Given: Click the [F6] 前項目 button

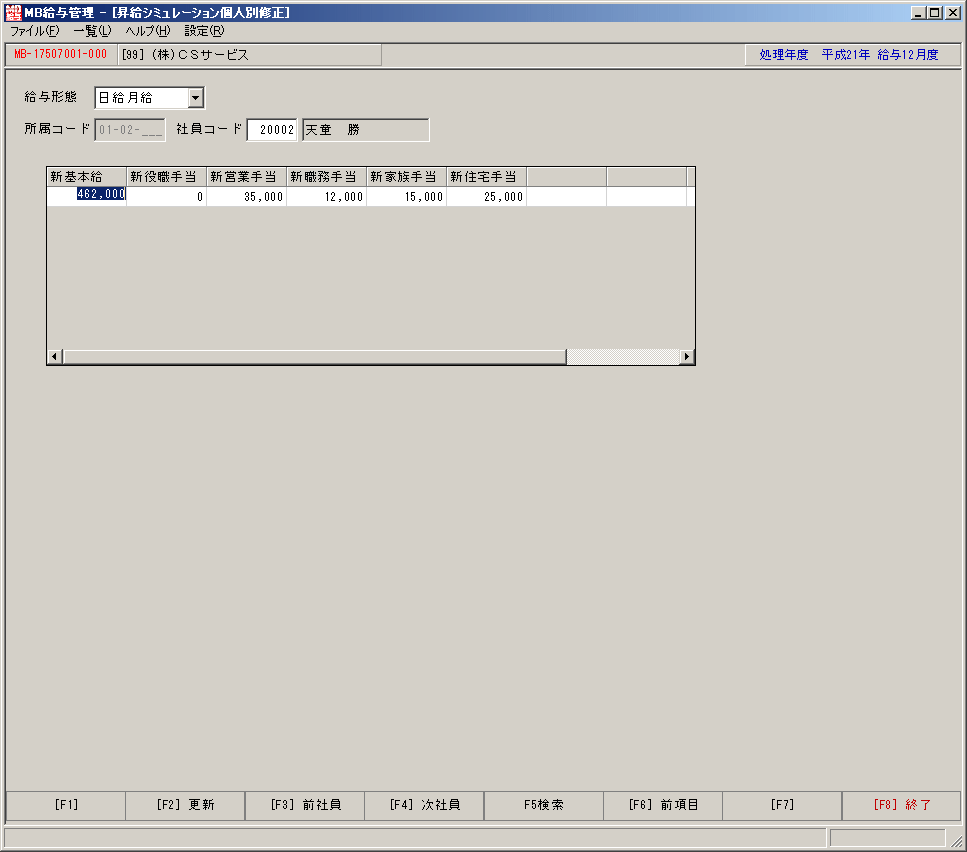Looking at the screenshot, I should 663,805.
